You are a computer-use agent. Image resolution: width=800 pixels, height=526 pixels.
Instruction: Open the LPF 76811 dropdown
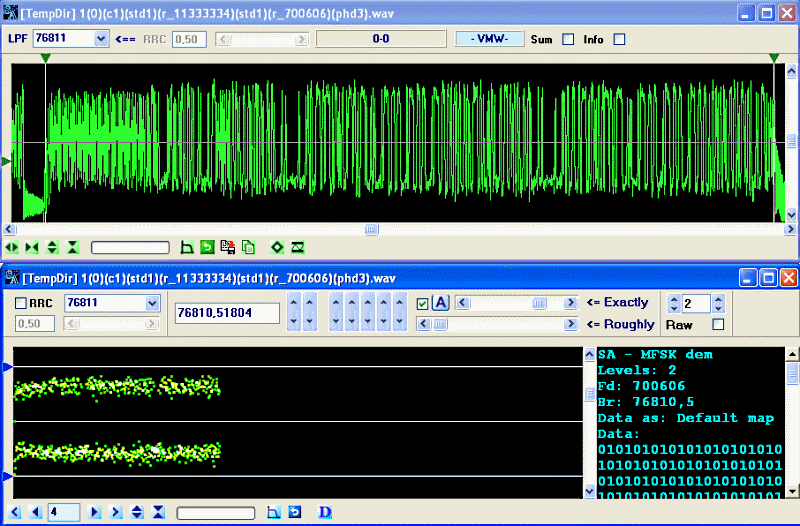tap(101, 39)
